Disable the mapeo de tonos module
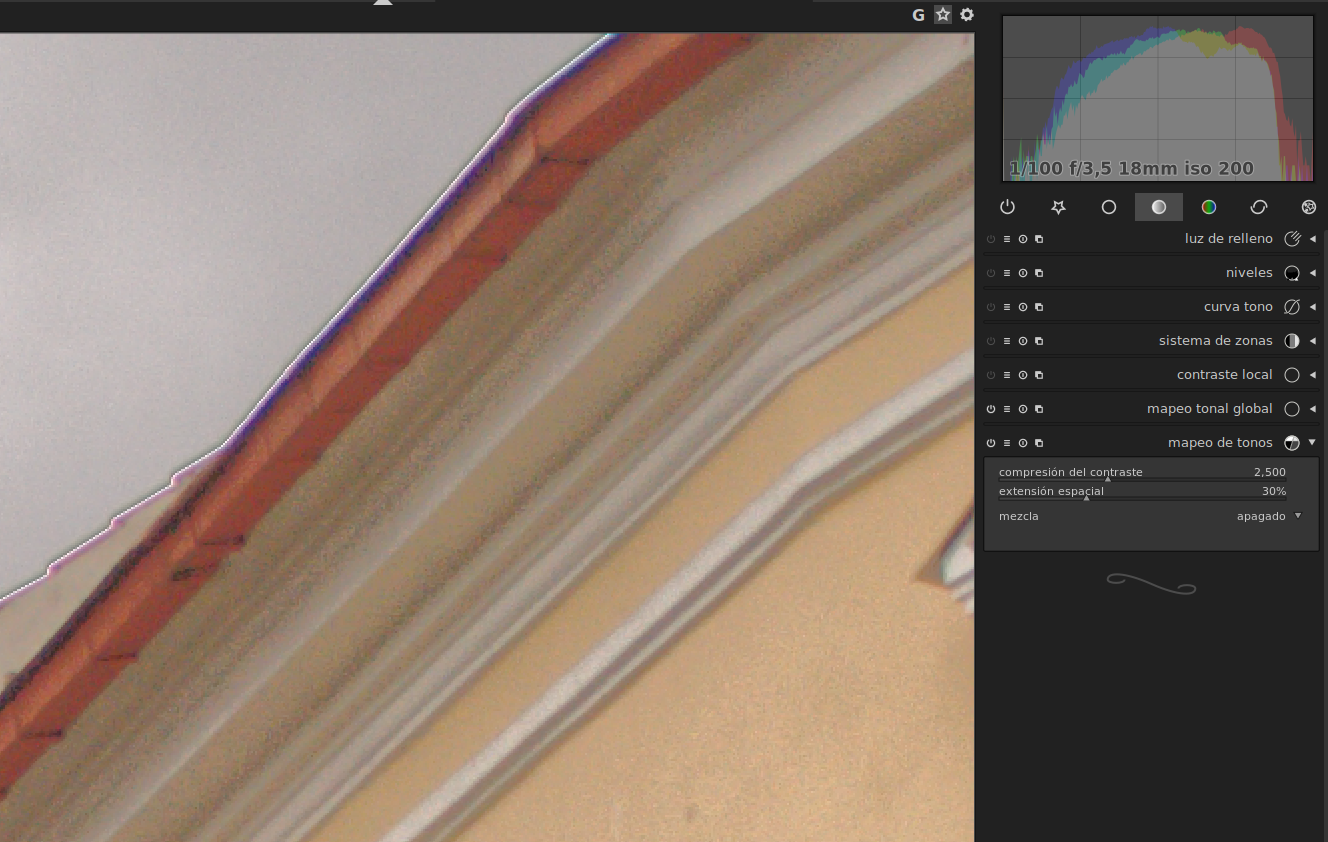The image size is (1328, 842). point(991,443)
